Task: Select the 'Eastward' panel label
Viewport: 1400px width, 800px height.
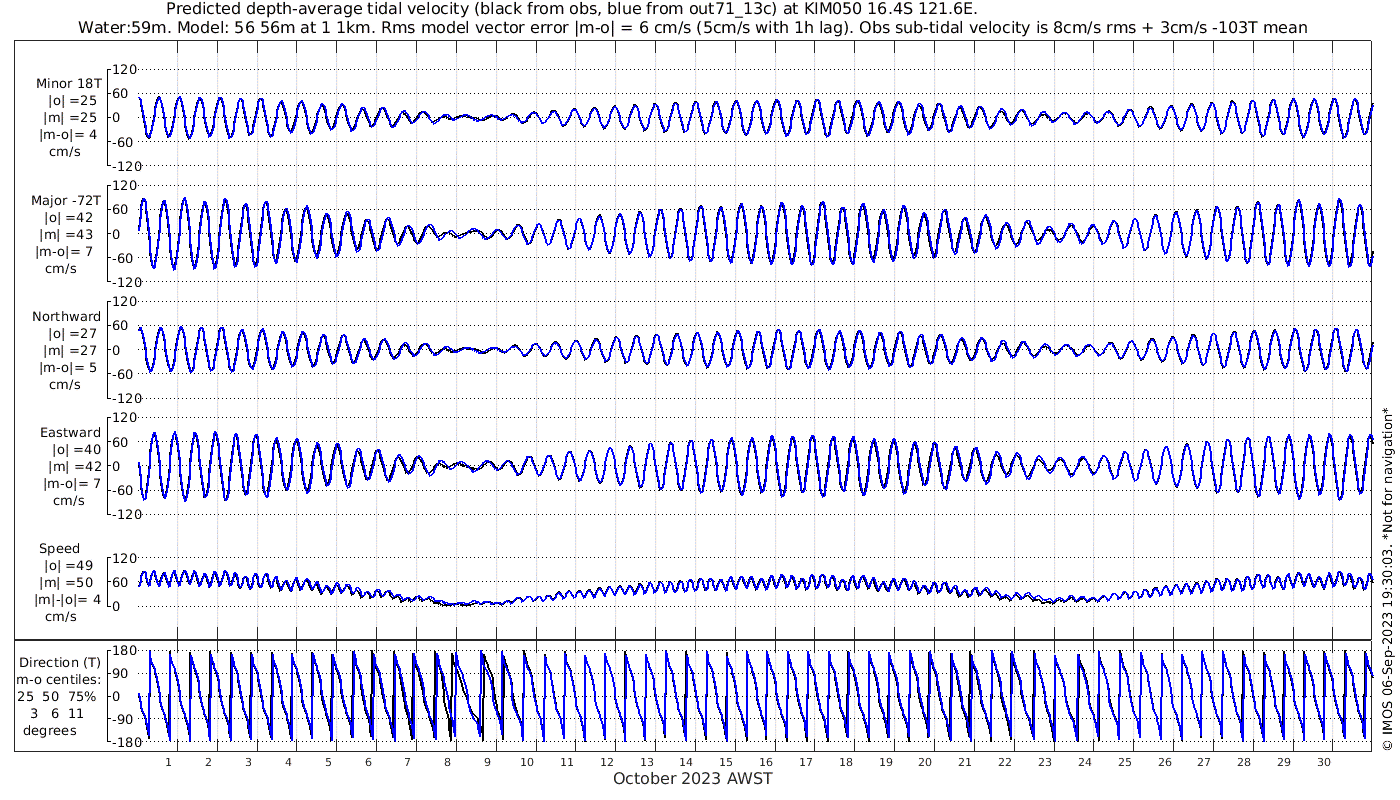Action: 70,433
